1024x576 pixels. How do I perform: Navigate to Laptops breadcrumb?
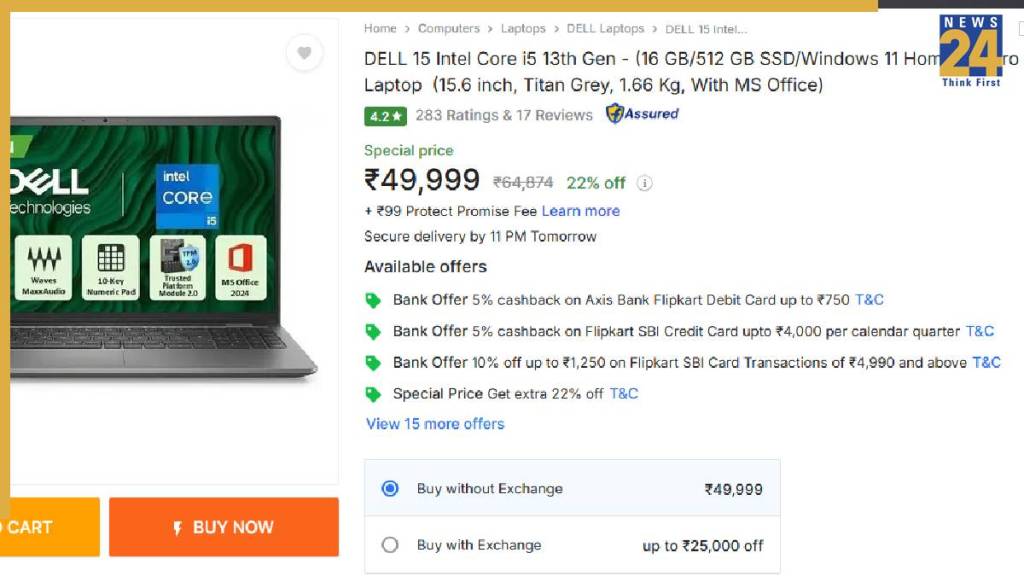click(523, 29)
